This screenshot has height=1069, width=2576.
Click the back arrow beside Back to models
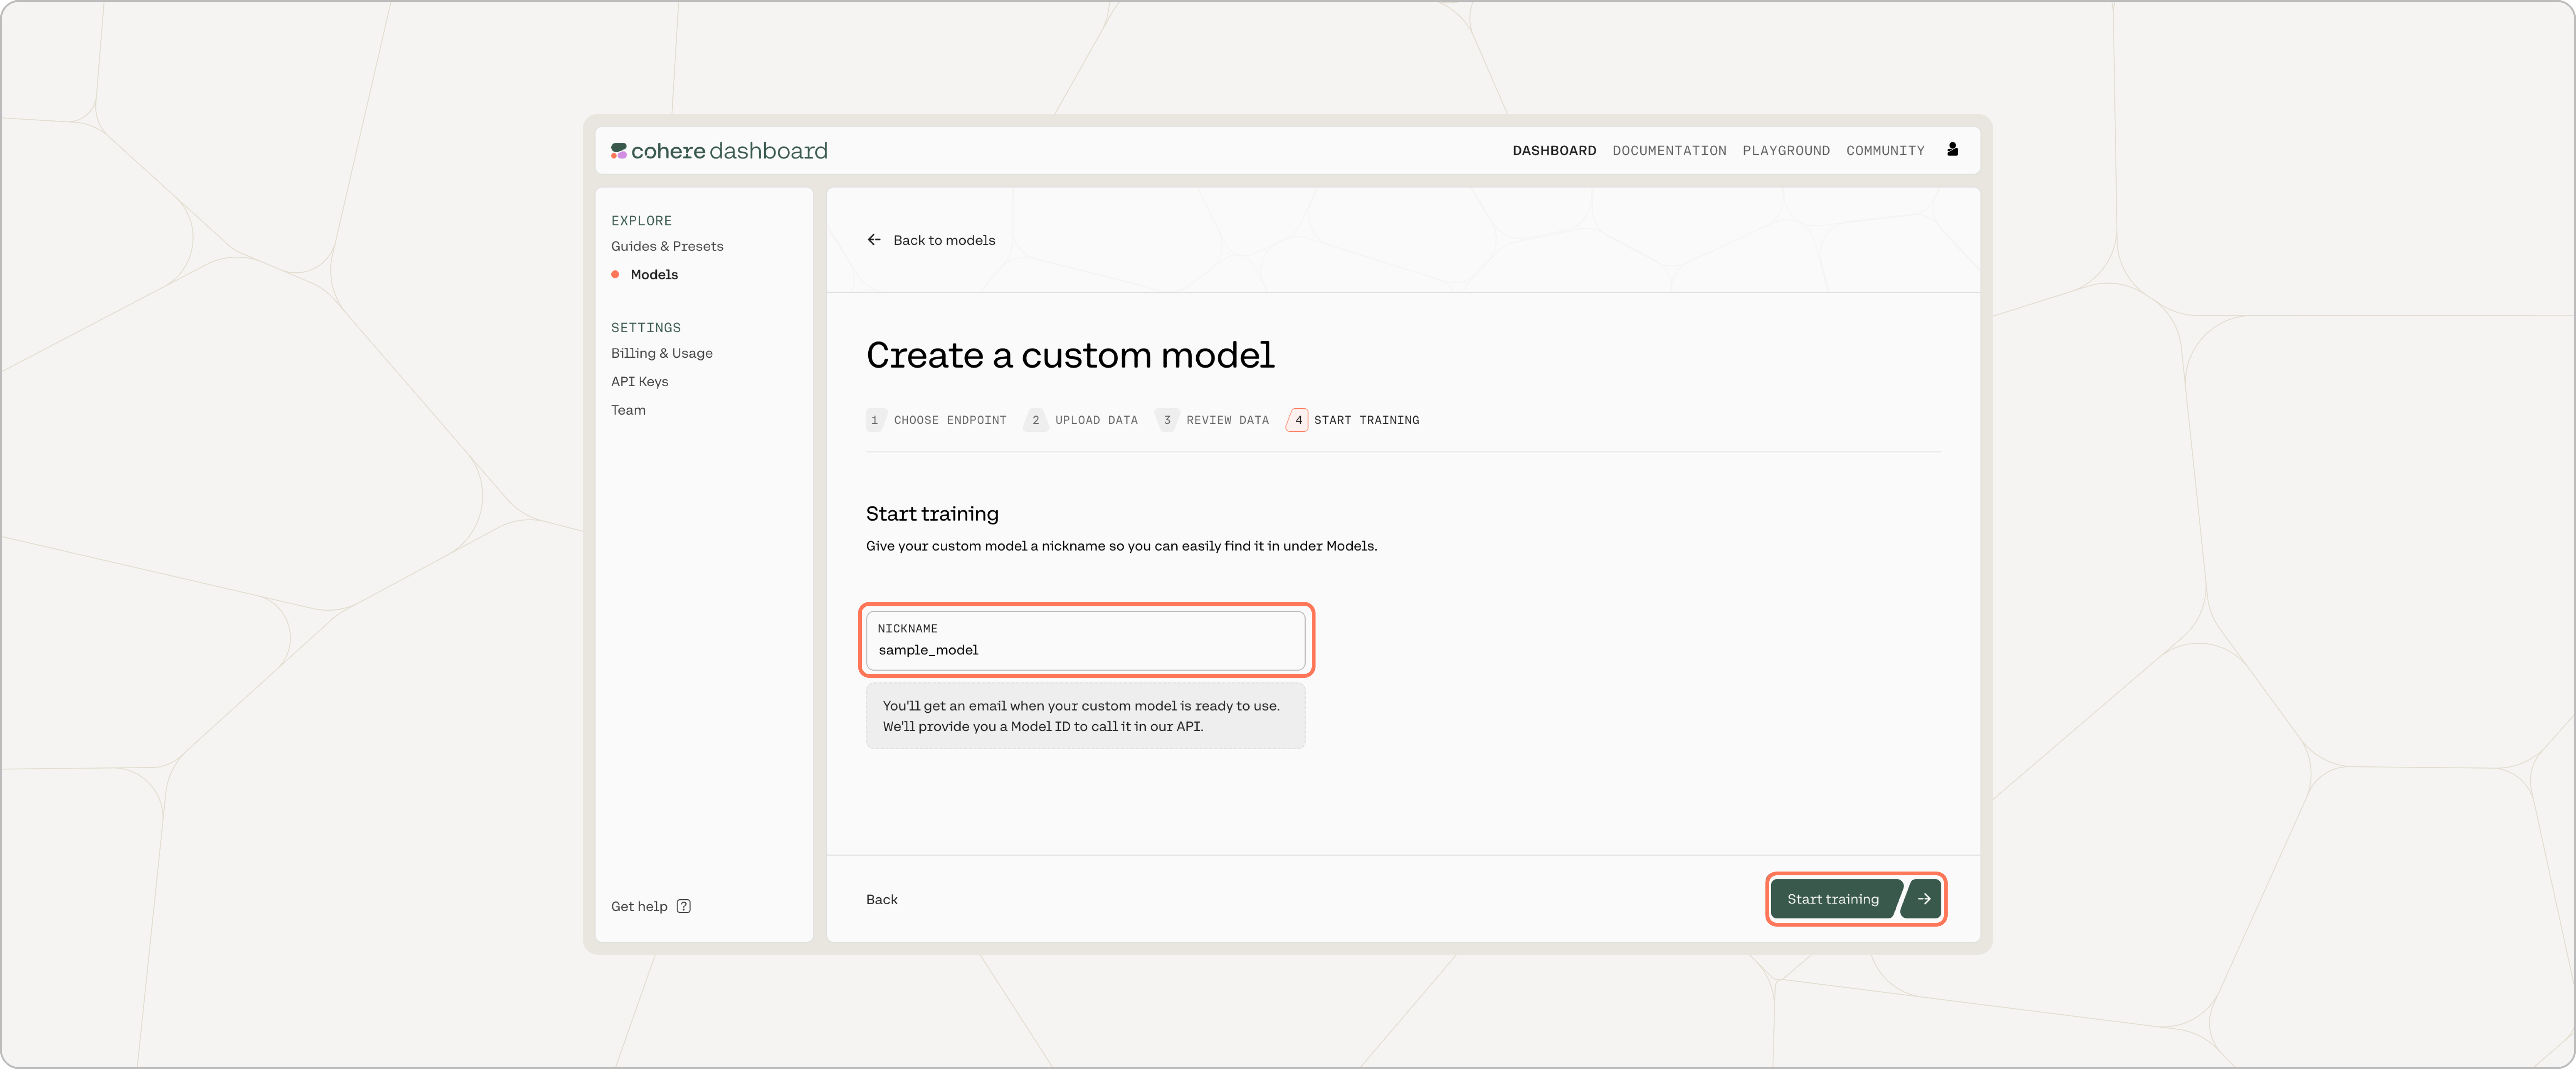pyautogui.click(x=874, y=240)
